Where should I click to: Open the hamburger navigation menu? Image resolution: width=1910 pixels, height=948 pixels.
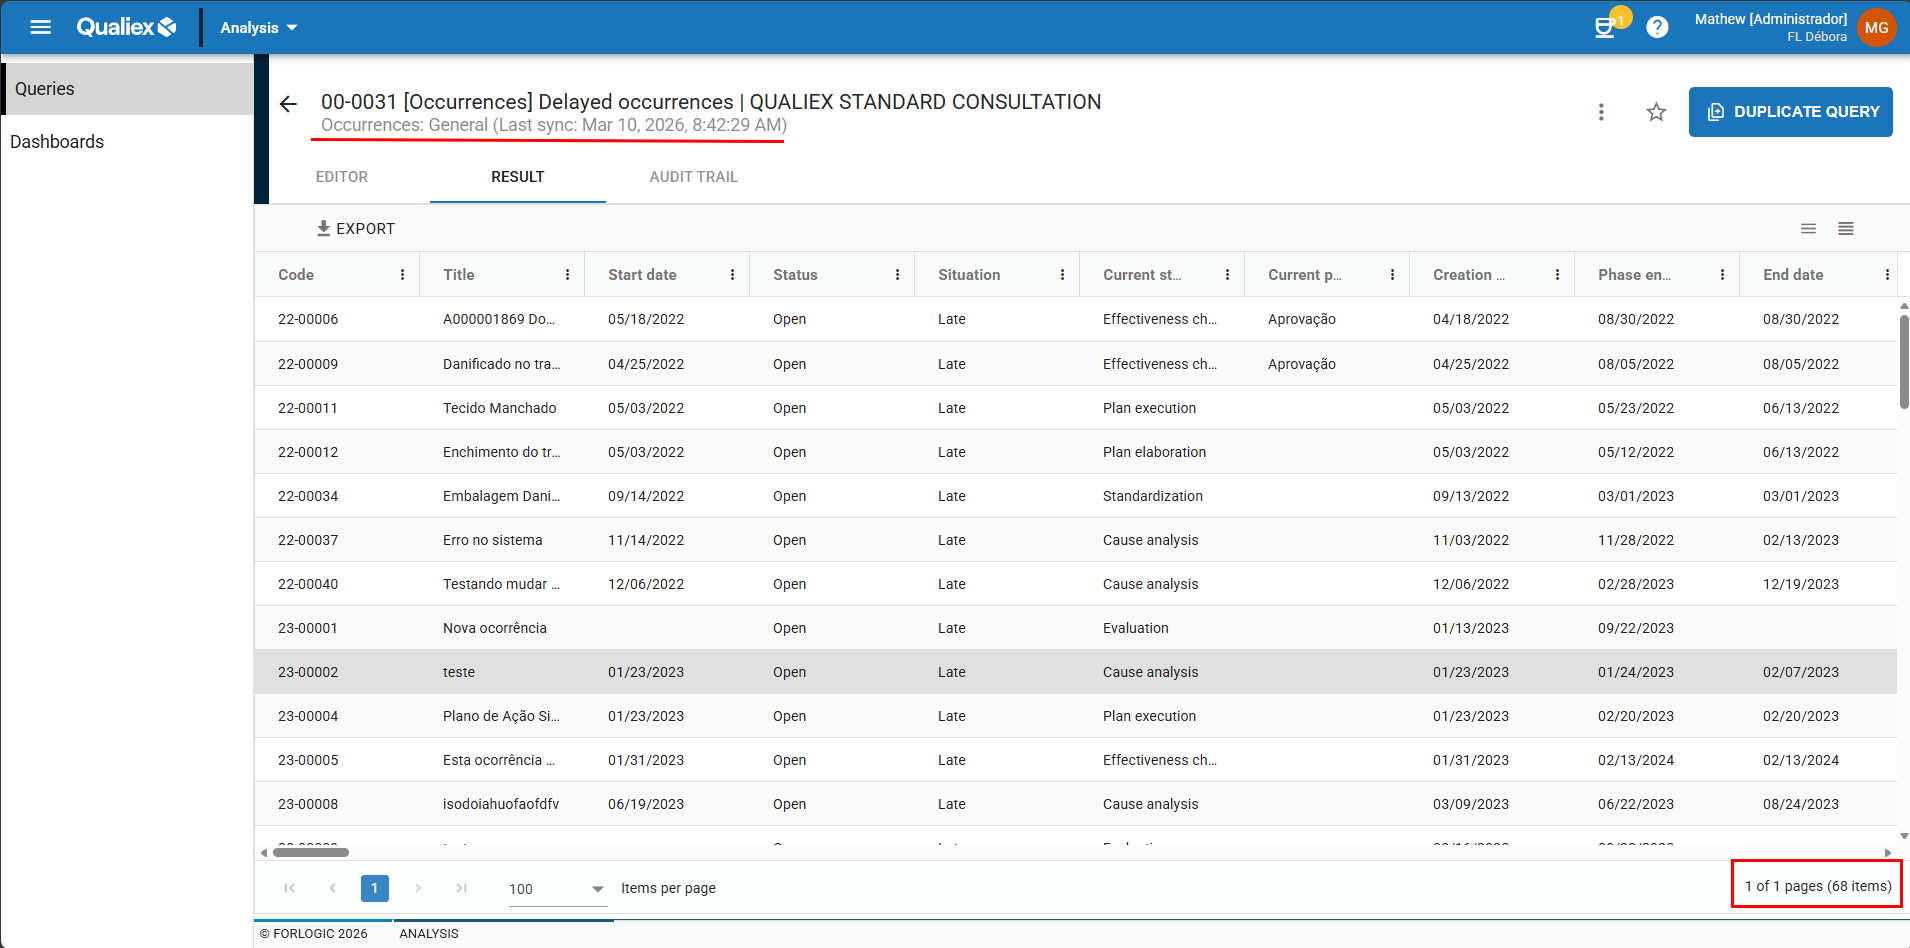click(40, 27)
